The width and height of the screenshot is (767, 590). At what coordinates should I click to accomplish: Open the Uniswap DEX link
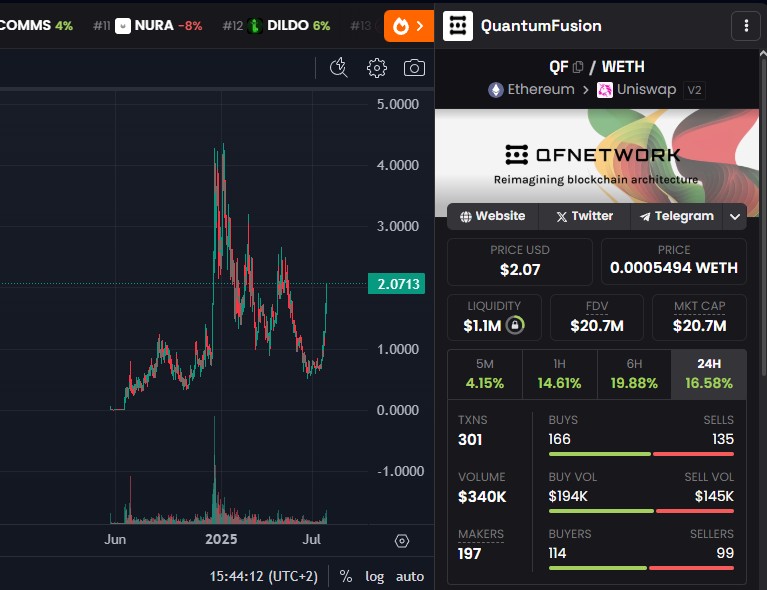[x=636, y=90]
